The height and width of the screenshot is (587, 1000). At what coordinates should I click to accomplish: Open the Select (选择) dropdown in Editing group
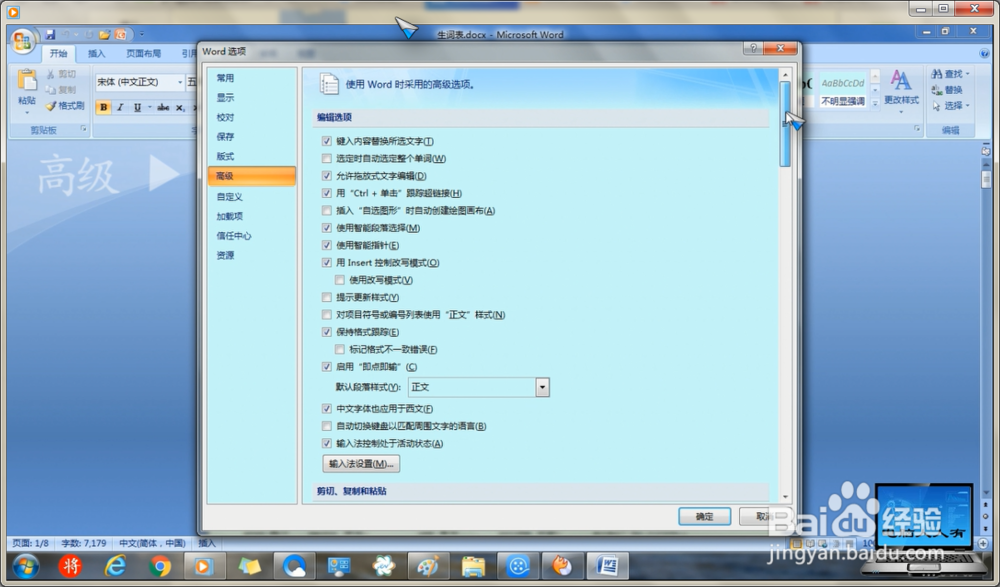click(950, 105)
